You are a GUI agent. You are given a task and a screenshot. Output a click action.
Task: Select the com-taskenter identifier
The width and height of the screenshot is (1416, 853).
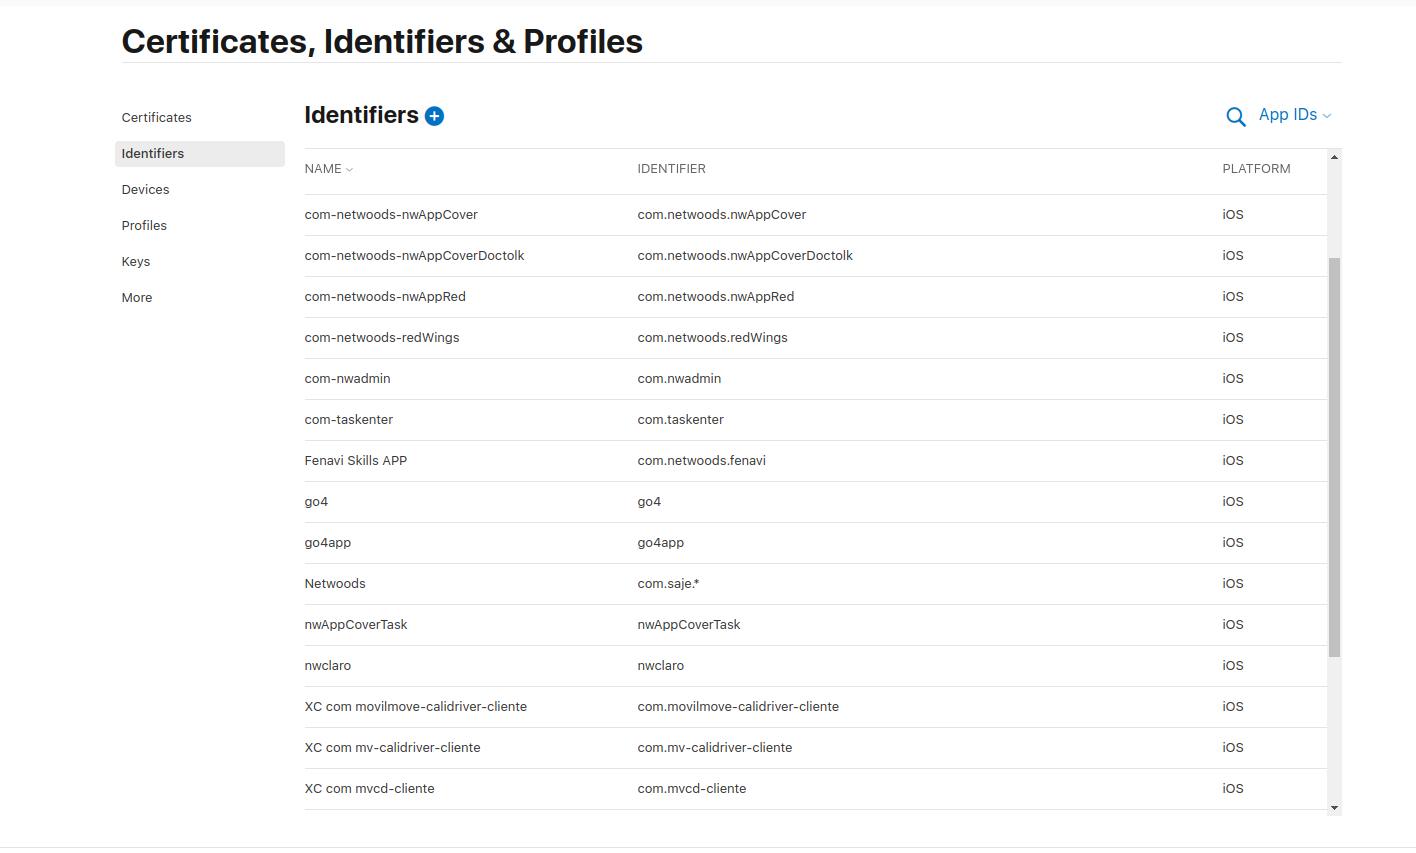815,420
